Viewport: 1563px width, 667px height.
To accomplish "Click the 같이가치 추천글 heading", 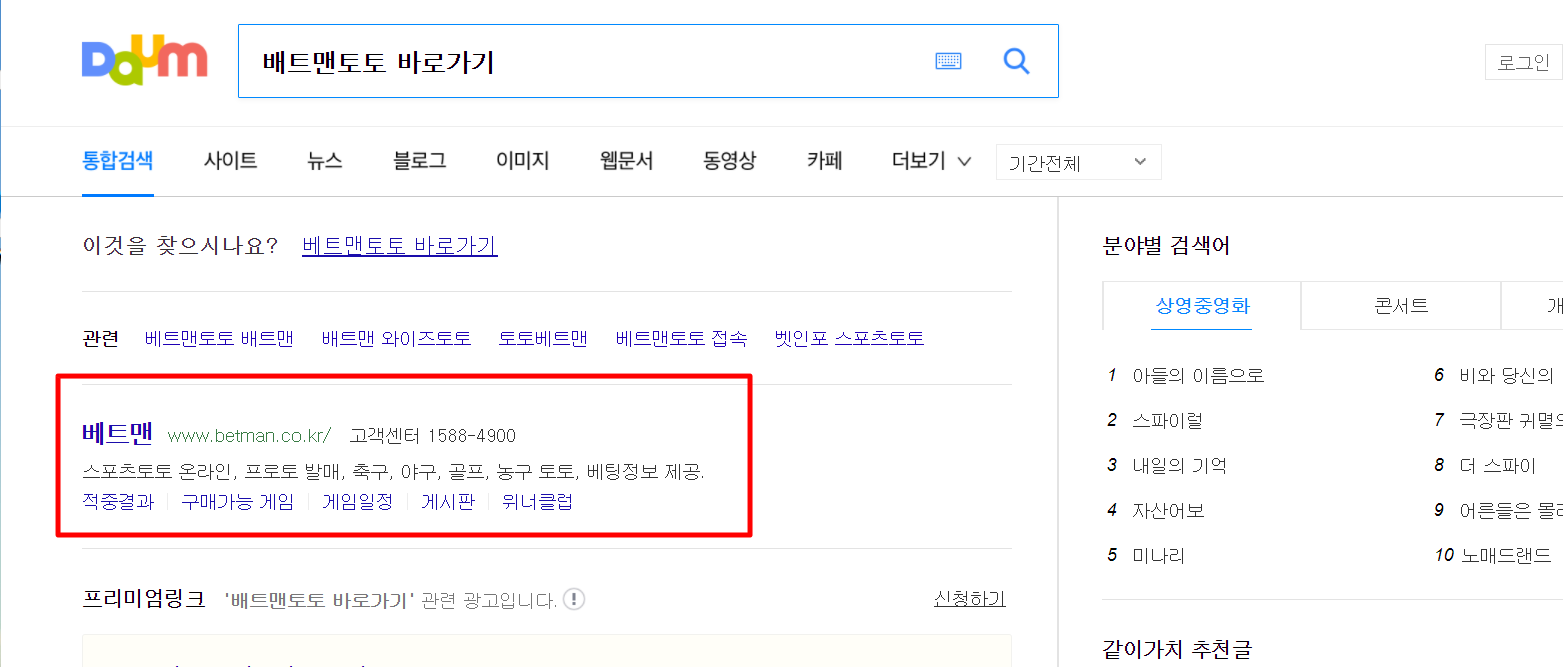I will 1176,650.
